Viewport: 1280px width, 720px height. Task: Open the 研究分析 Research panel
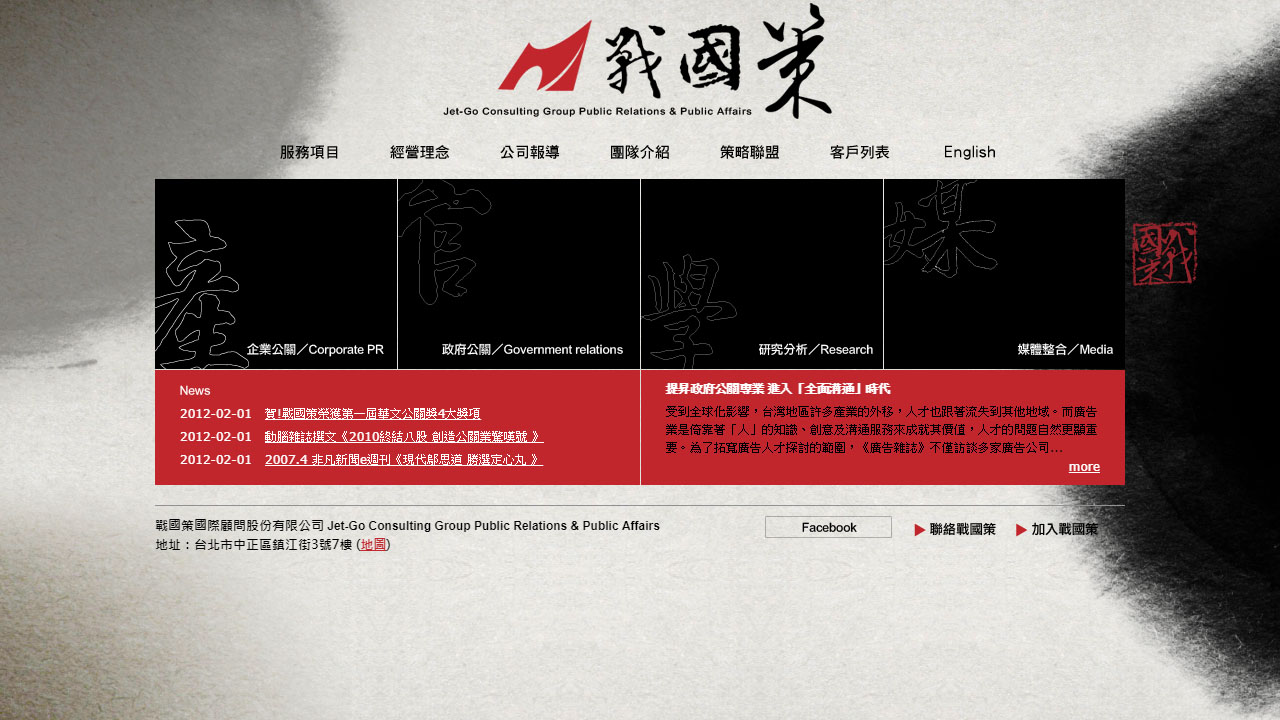(x=762, y=274)
